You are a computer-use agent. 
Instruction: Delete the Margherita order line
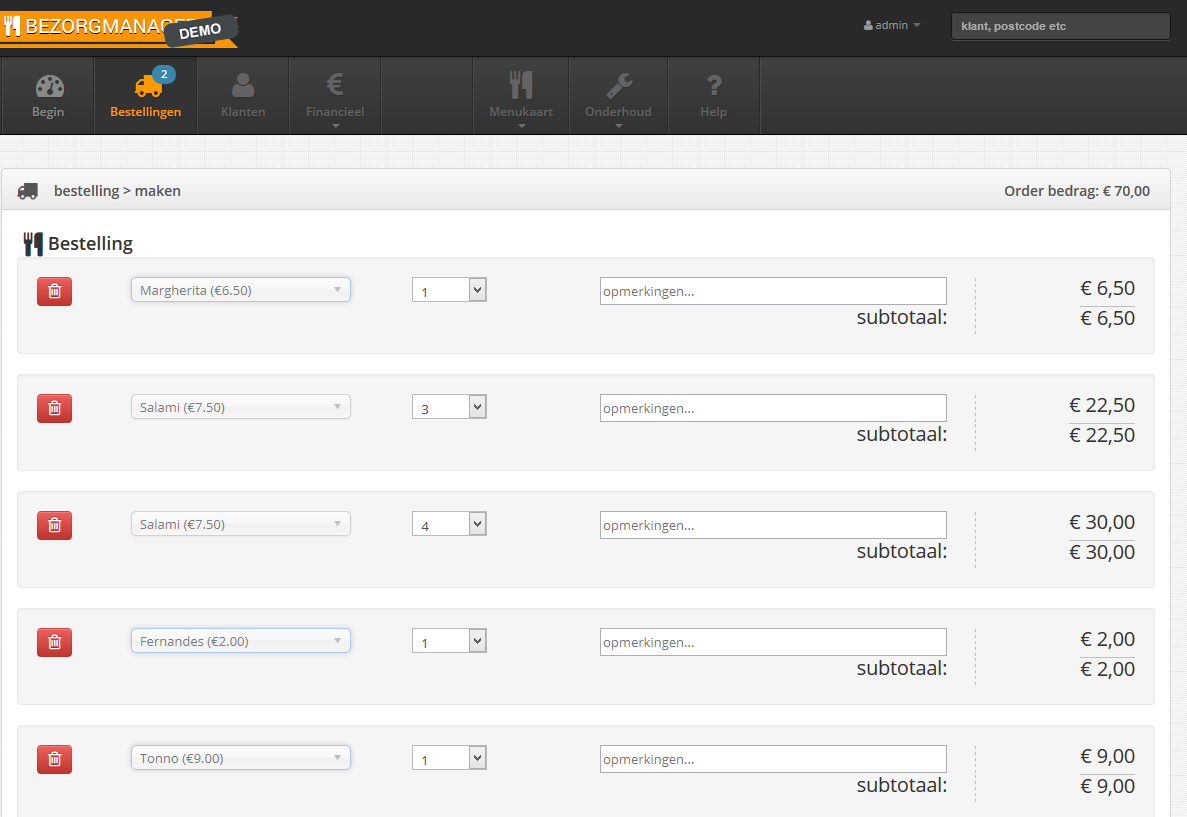(55, 292)
